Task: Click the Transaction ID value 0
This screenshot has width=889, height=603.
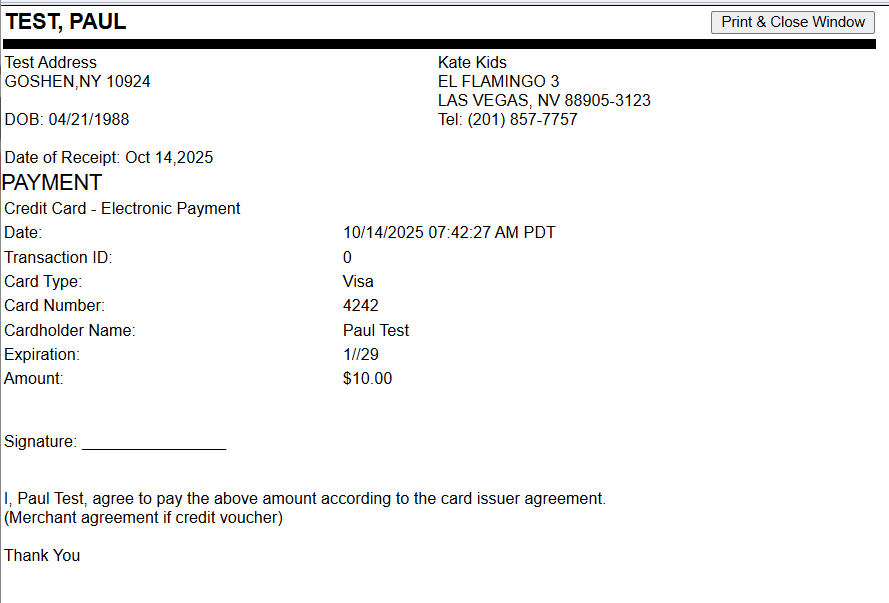Action: 347,257
